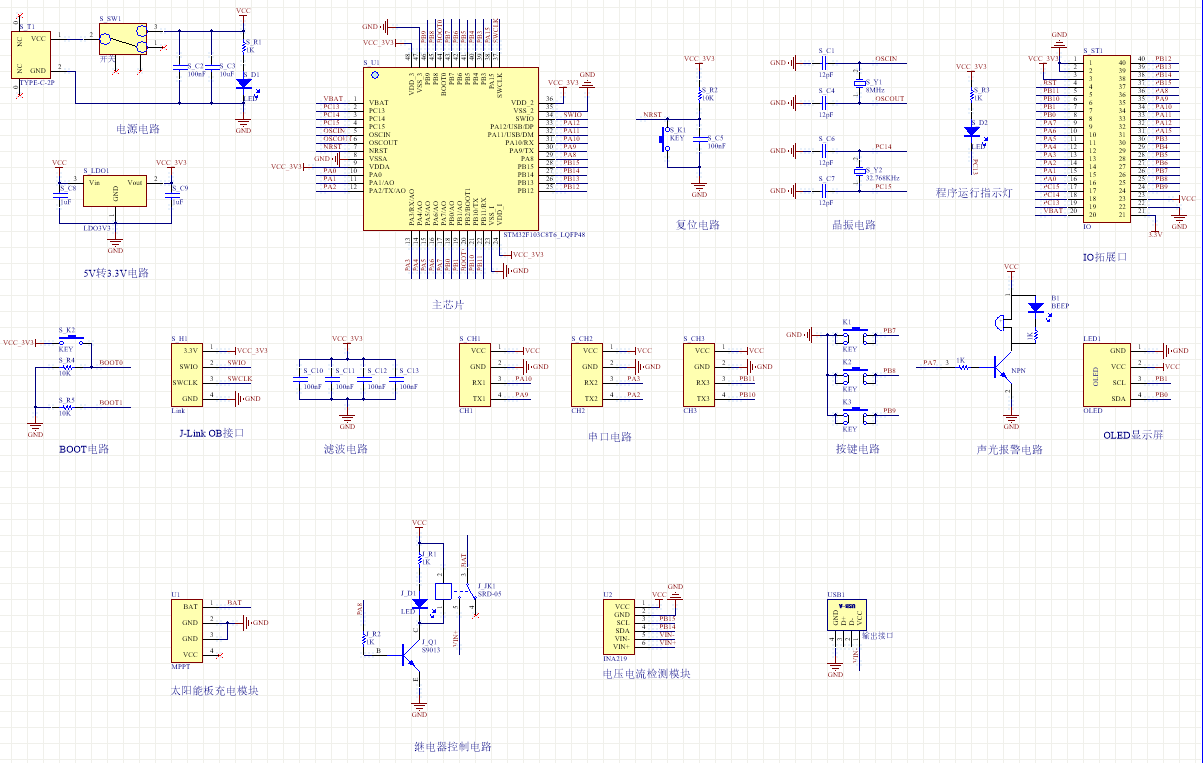Select the S_SW1 power switch symbol
Viewport: 1203px width, 763px height.
pyautogui.click(x=124, y=40)
